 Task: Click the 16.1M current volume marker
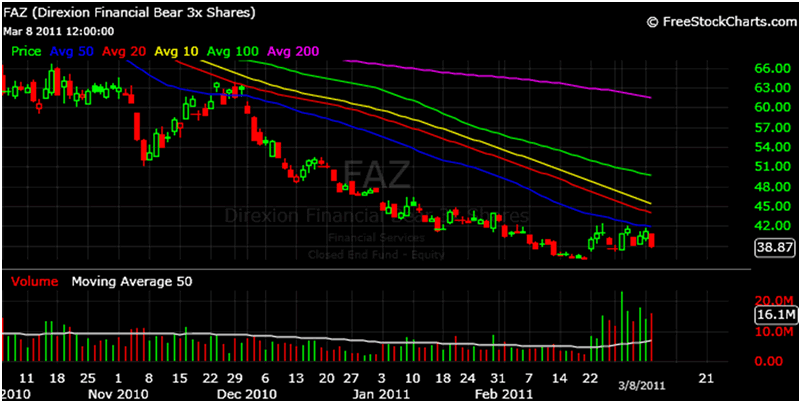point(775,315)
